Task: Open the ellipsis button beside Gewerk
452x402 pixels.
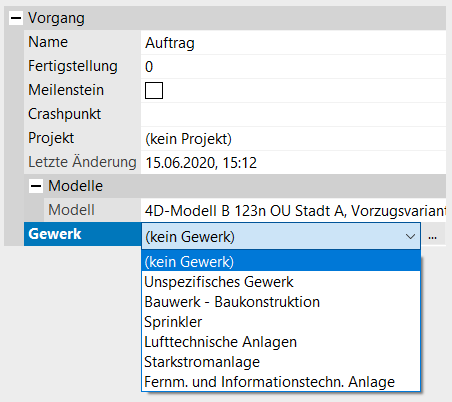Action: pyautogui.click(x=433, y=237)
